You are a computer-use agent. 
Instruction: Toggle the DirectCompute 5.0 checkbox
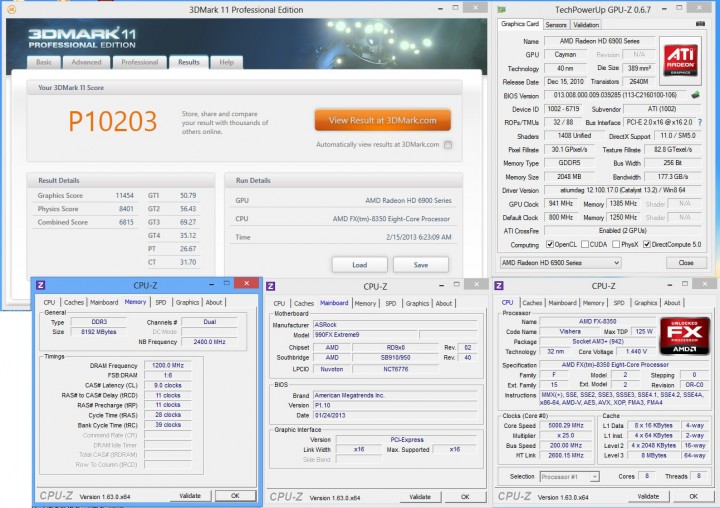point(647,244)
